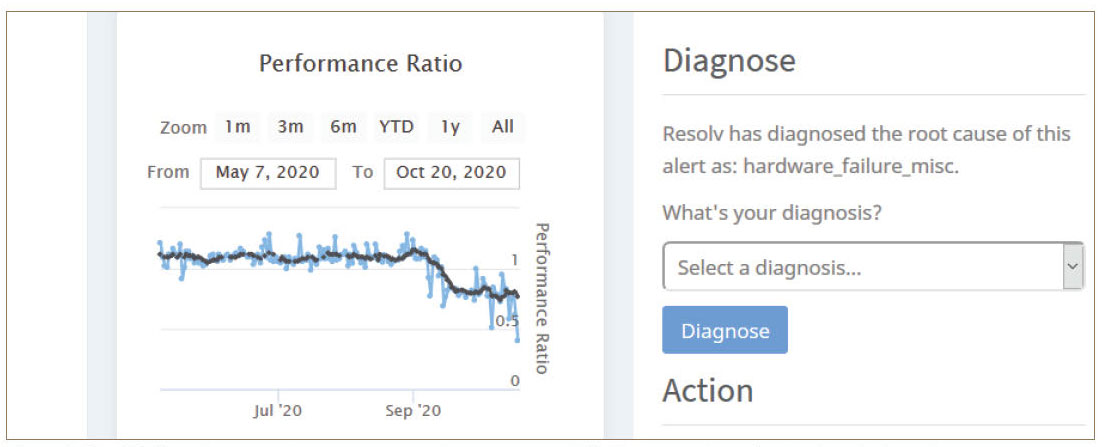Choose the YTD zoom option

396,127
